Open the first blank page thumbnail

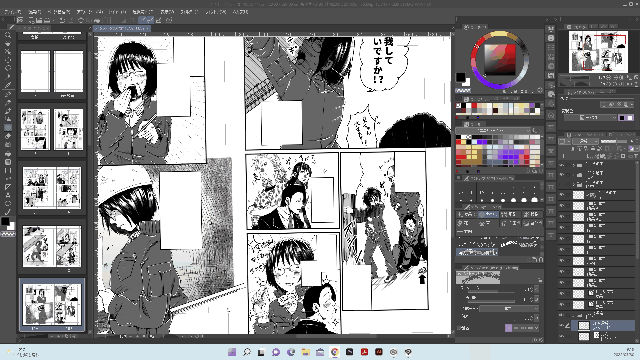click(36, 71)
